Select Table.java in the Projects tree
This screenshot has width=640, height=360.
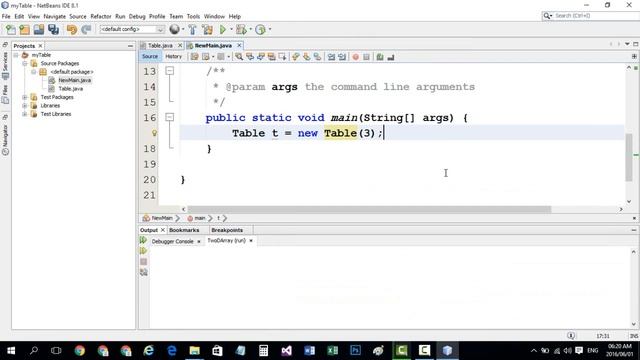tap(71, 89)
